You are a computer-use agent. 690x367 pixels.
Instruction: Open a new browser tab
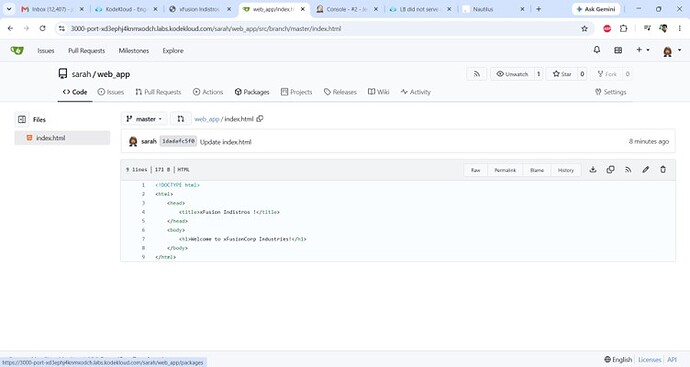(x=539, y=9)
